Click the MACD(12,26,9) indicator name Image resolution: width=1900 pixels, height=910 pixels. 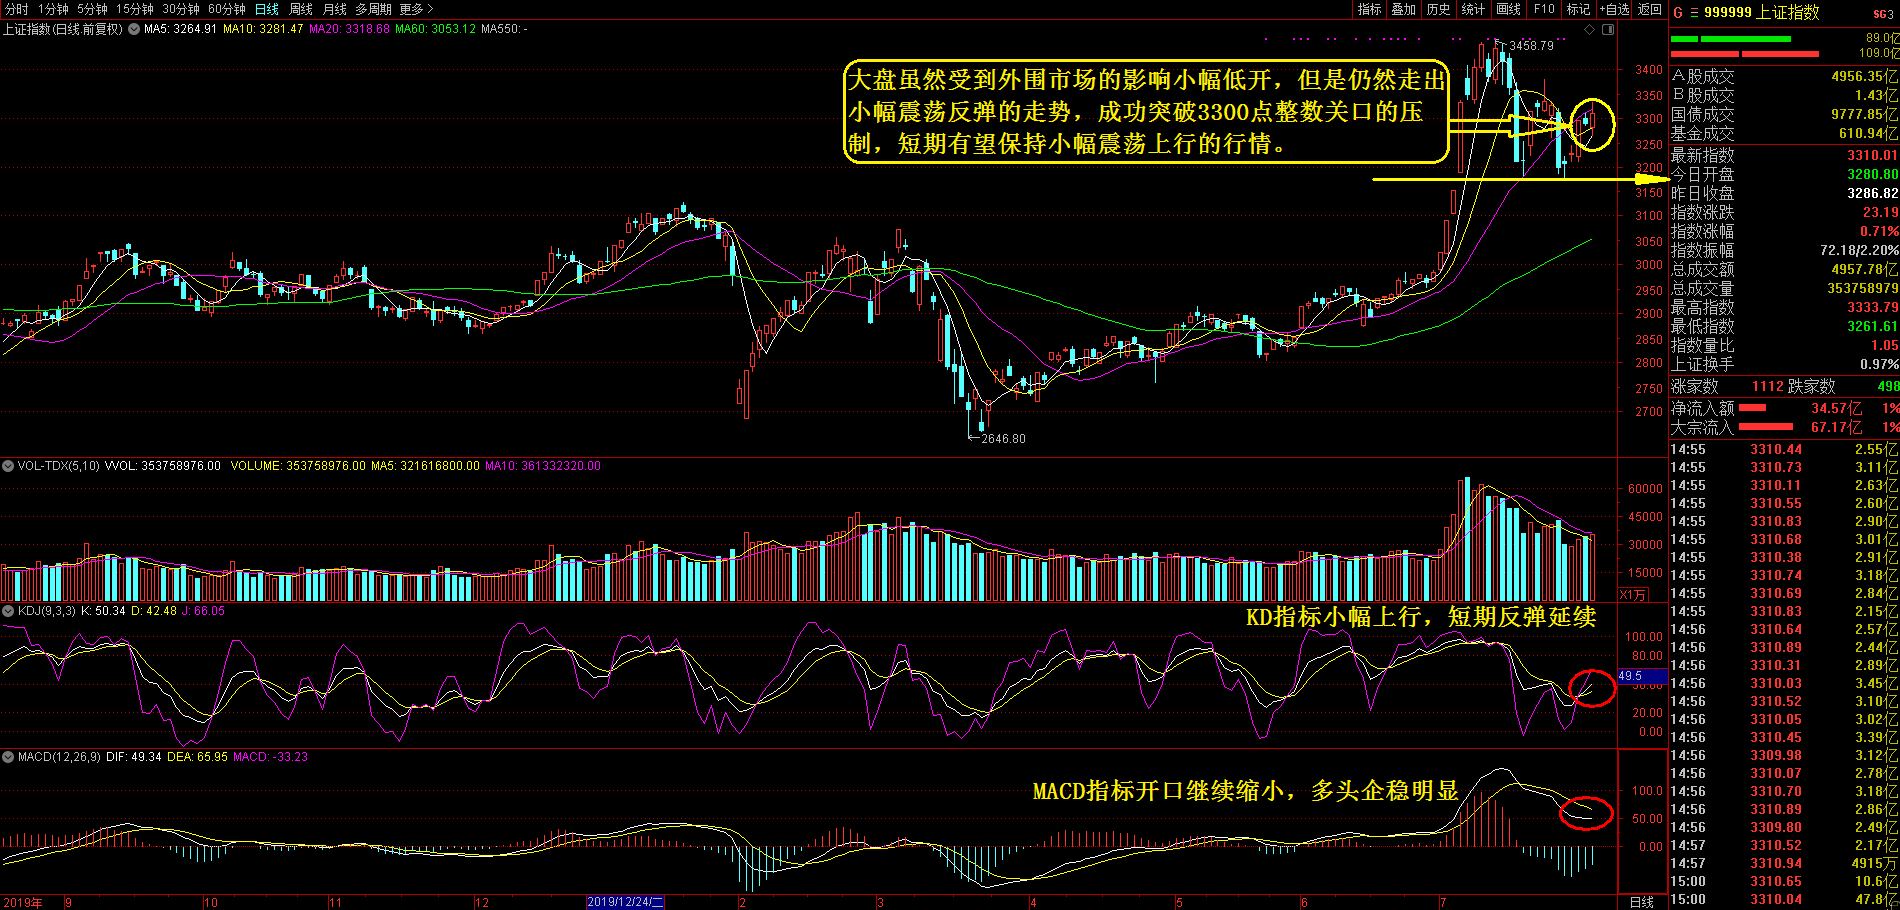coord(59,757)
